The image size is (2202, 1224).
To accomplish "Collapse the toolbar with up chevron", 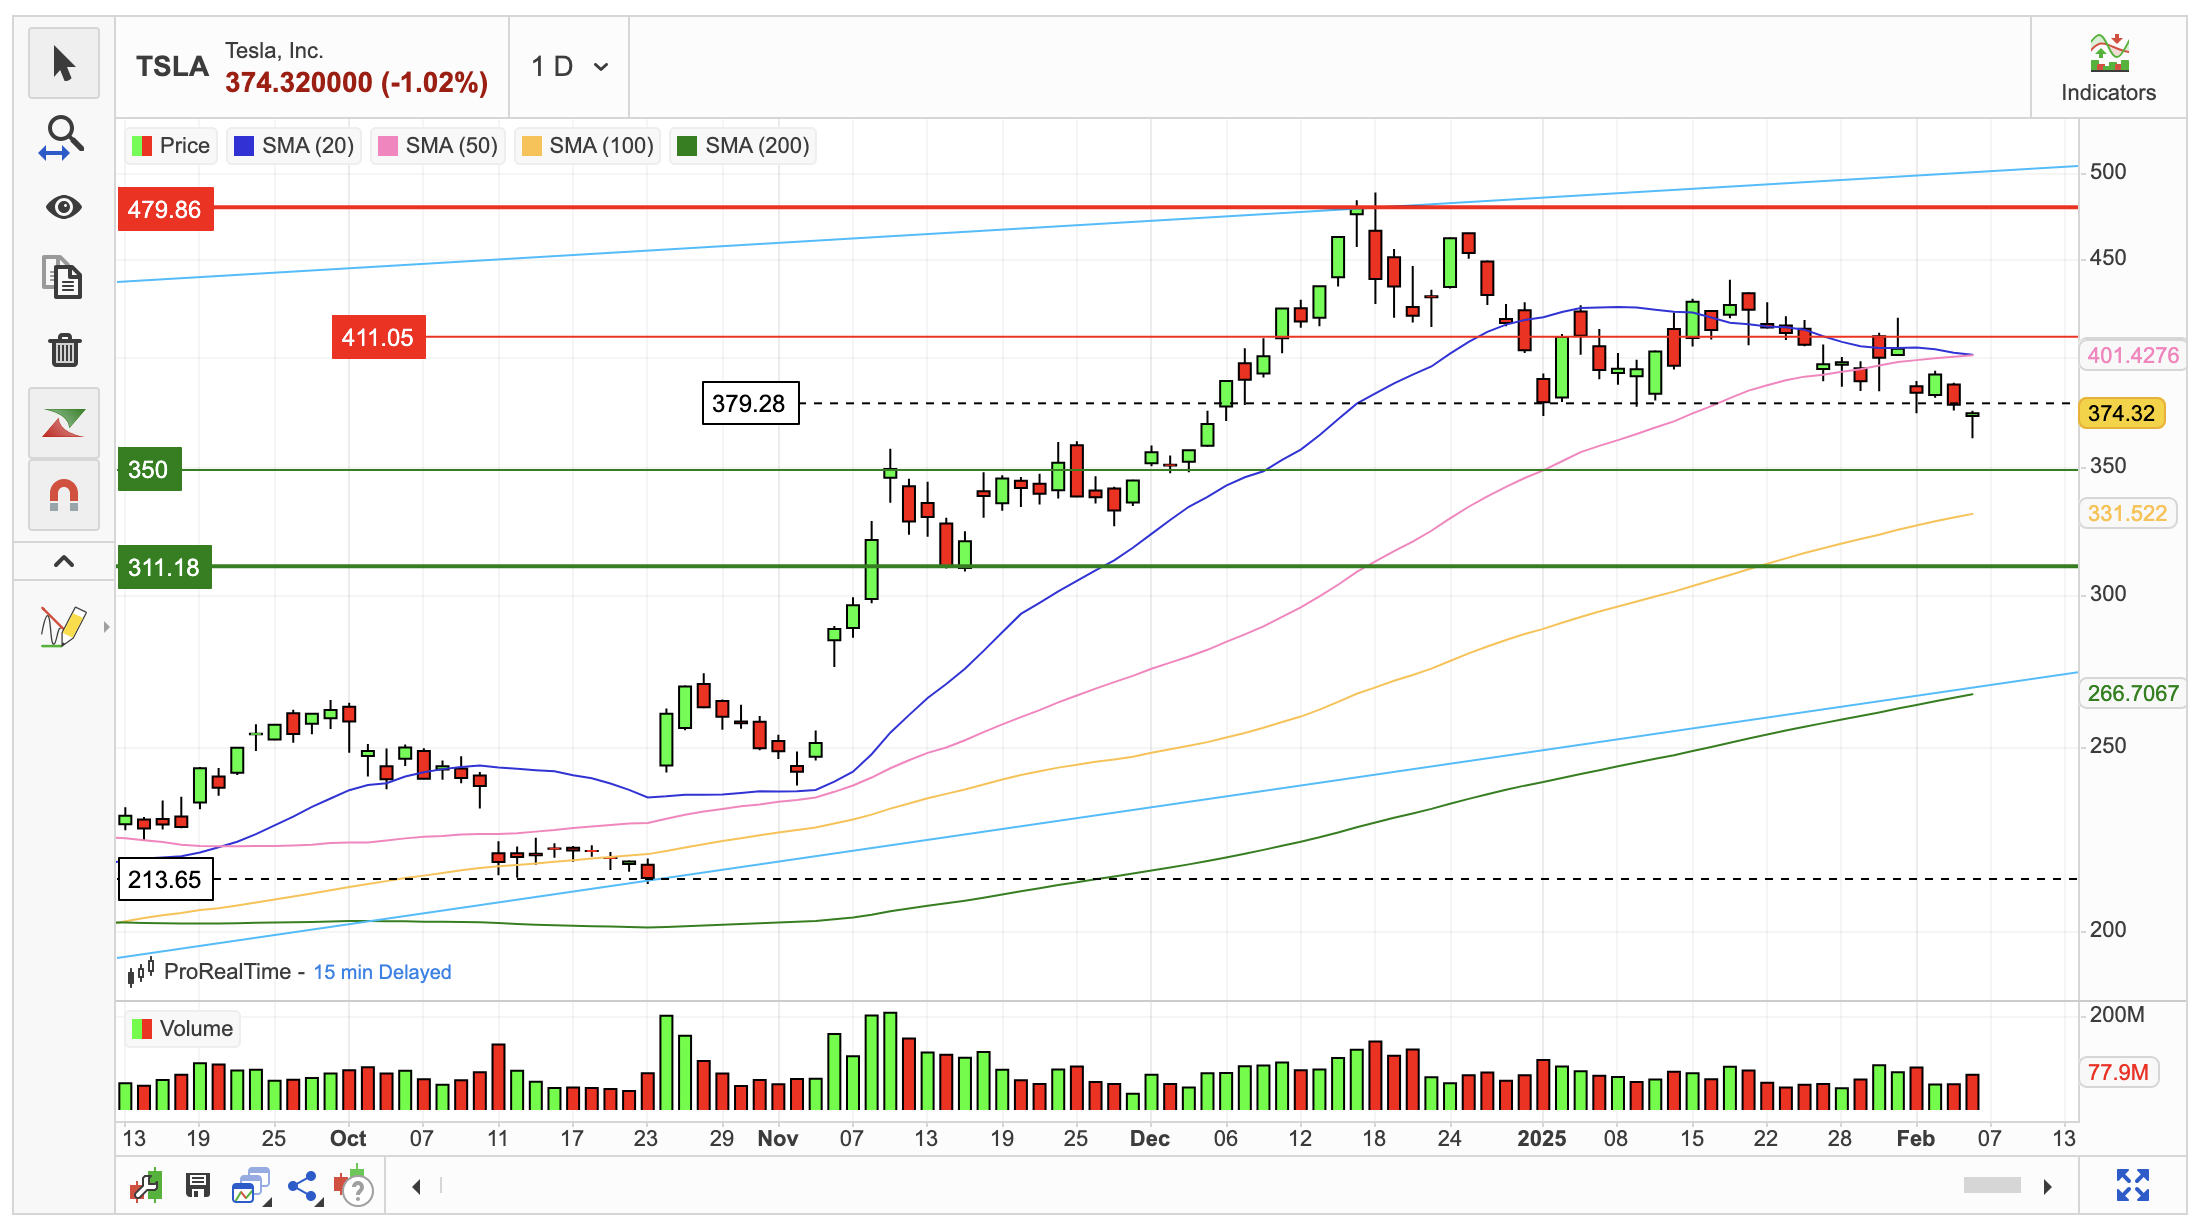I will point(64,561).
